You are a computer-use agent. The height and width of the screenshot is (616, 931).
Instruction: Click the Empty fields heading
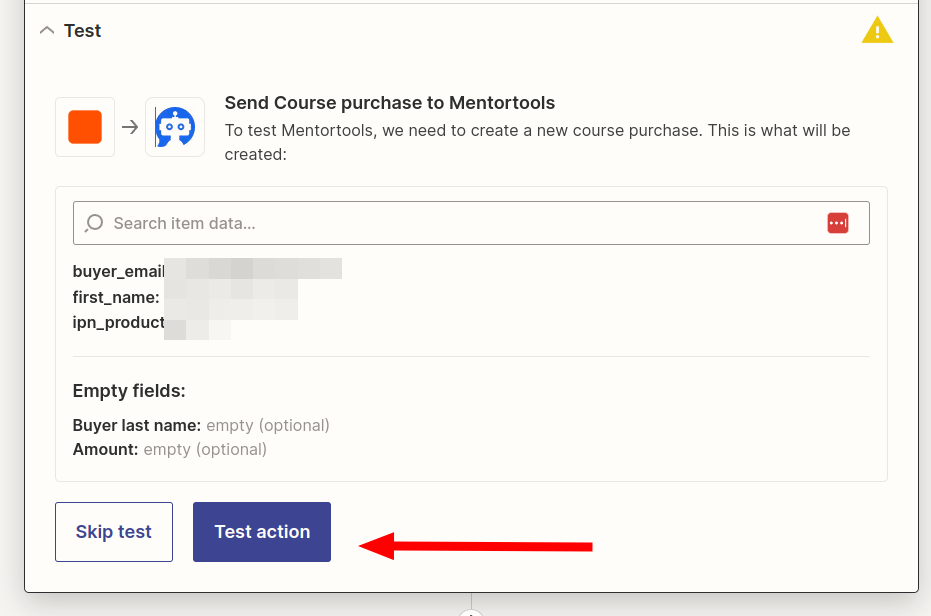129,391
